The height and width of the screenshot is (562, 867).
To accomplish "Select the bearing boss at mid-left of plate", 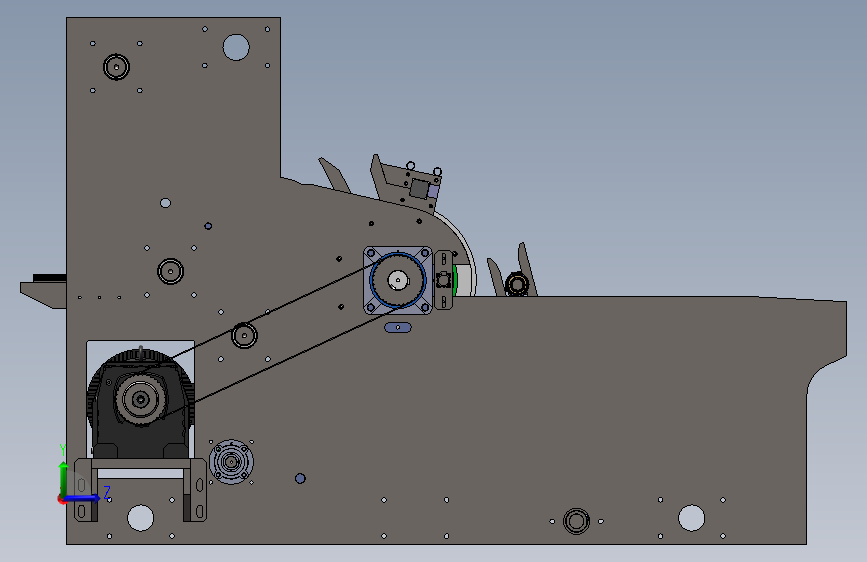I will pyautogui.click(x=170, y=271).
